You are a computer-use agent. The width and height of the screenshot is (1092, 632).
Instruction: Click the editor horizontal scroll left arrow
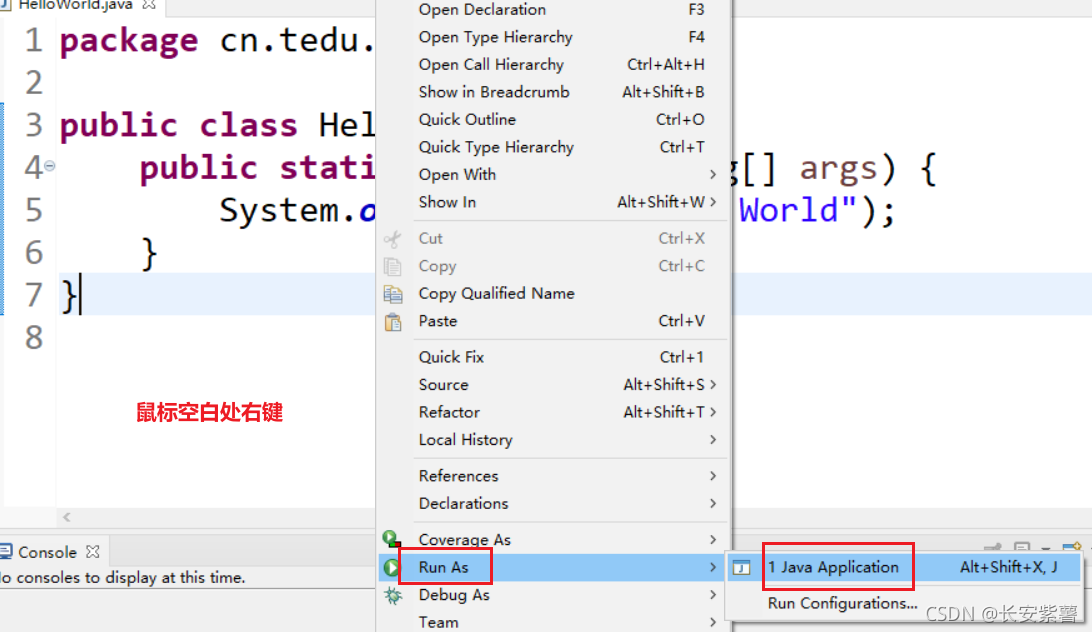point(67,517)
